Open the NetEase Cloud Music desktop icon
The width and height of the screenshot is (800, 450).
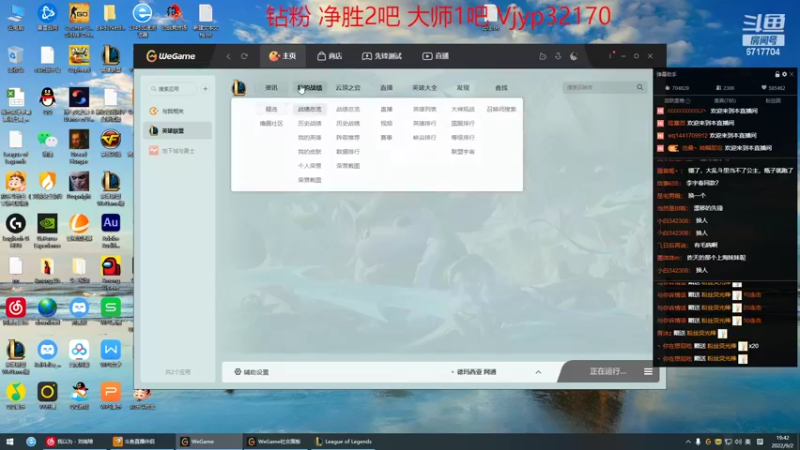click(16, 312)
